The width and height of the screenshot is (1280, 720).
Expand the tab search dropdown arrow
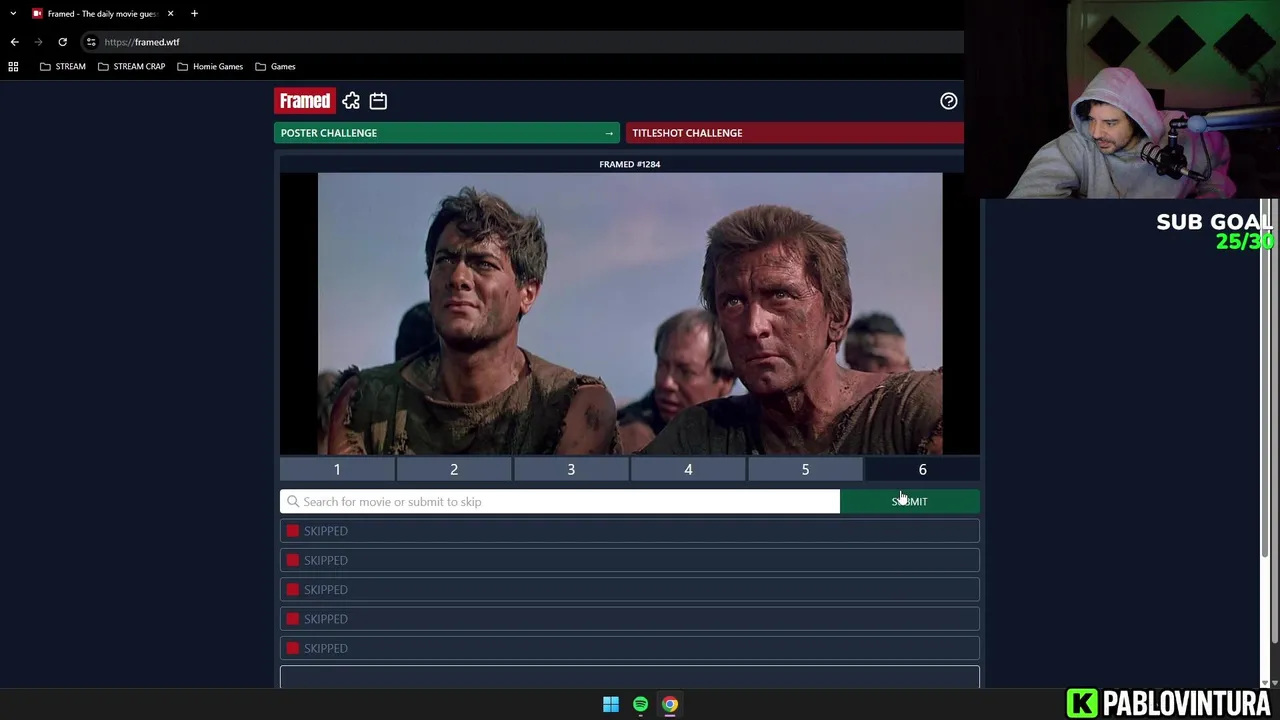(x=13, y=13)
